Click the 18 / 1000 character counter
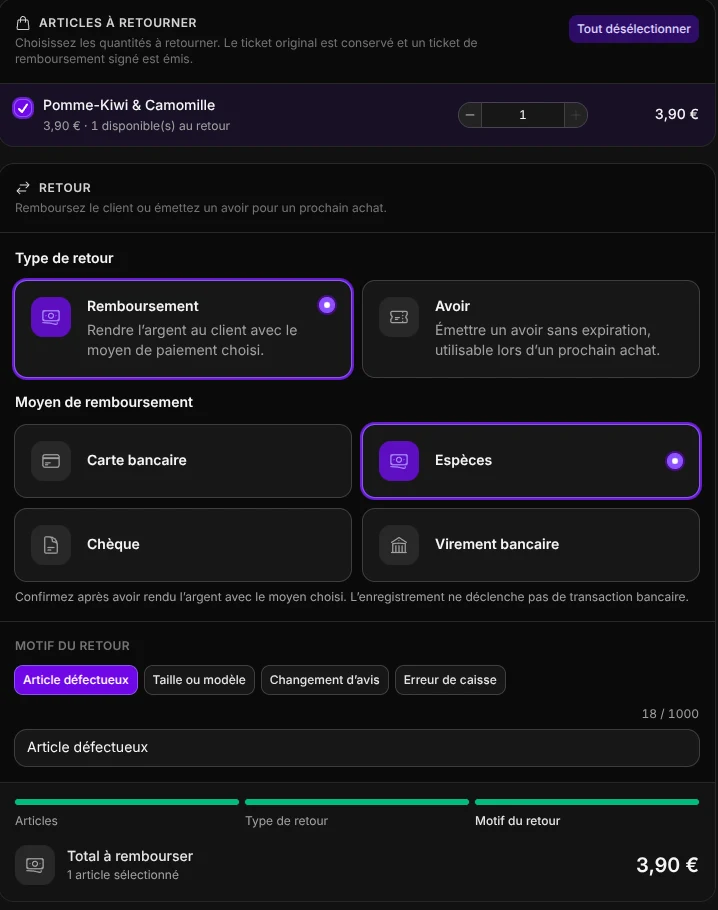Image resolution: width=718 pixels, height=910 pixels. (x=670, y=714)
